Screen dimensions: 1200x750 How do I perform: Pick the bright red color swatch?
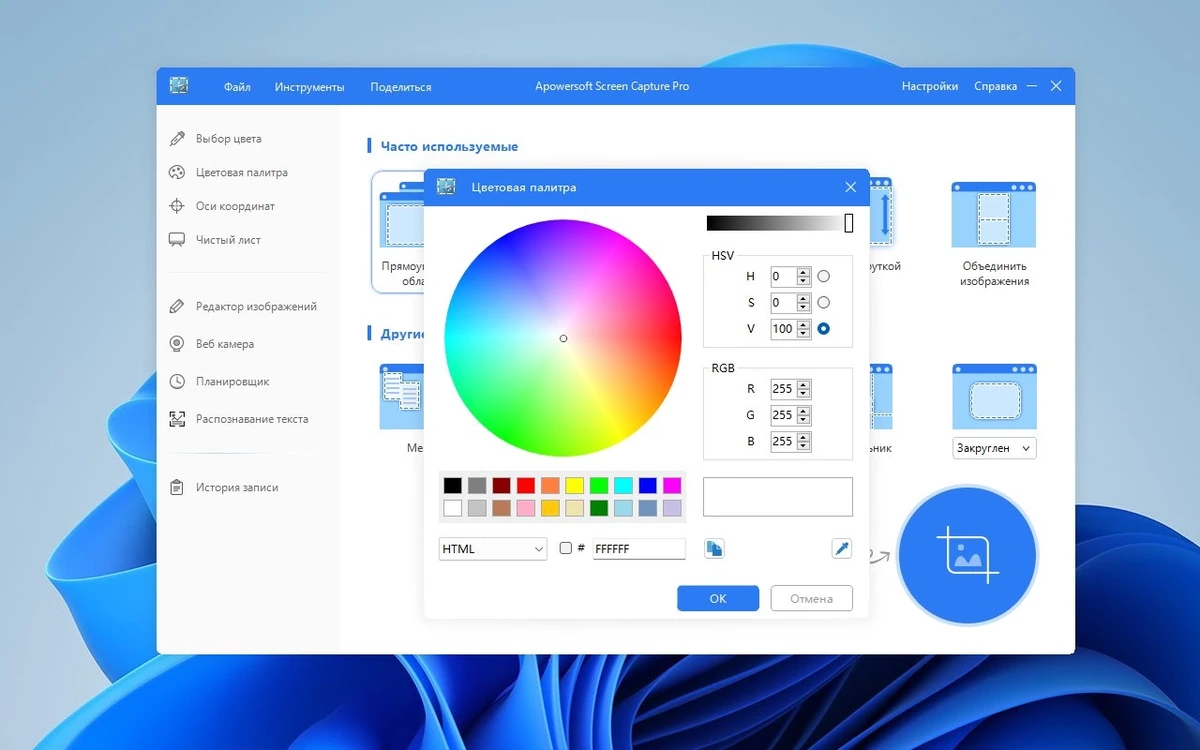[526, 485]
